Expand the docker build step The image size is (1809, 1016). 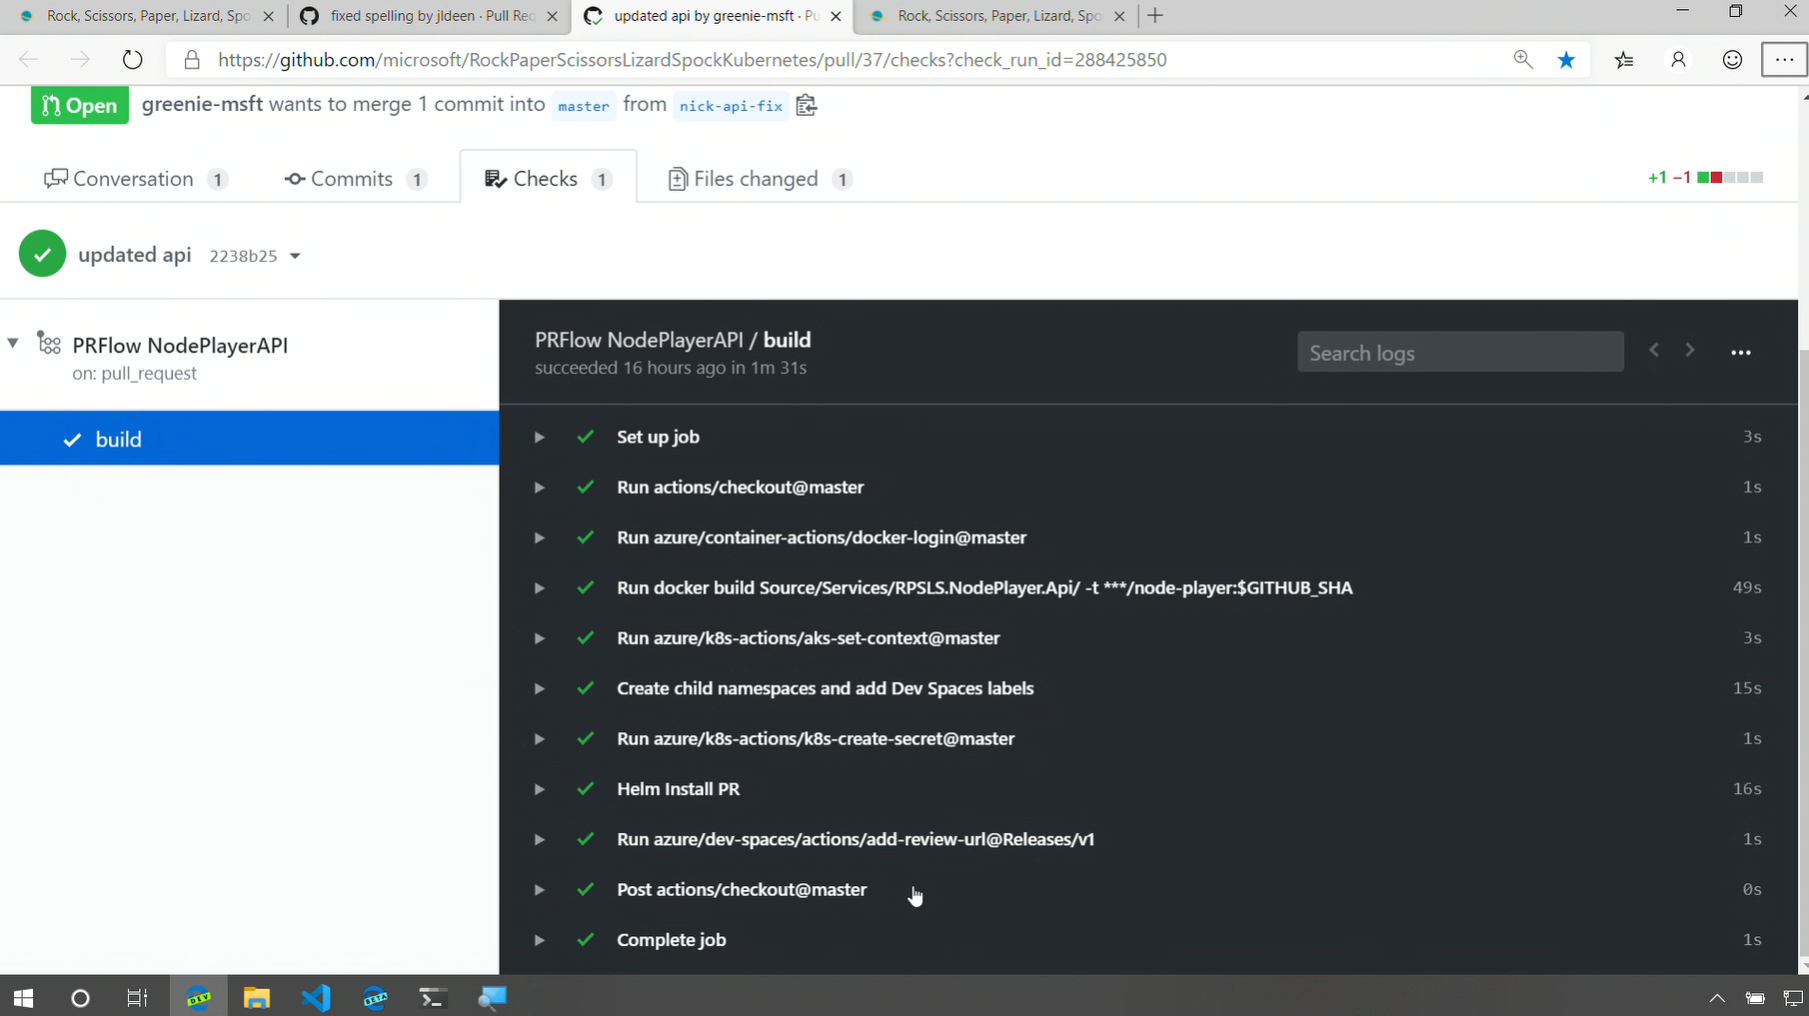pos(539,588)
